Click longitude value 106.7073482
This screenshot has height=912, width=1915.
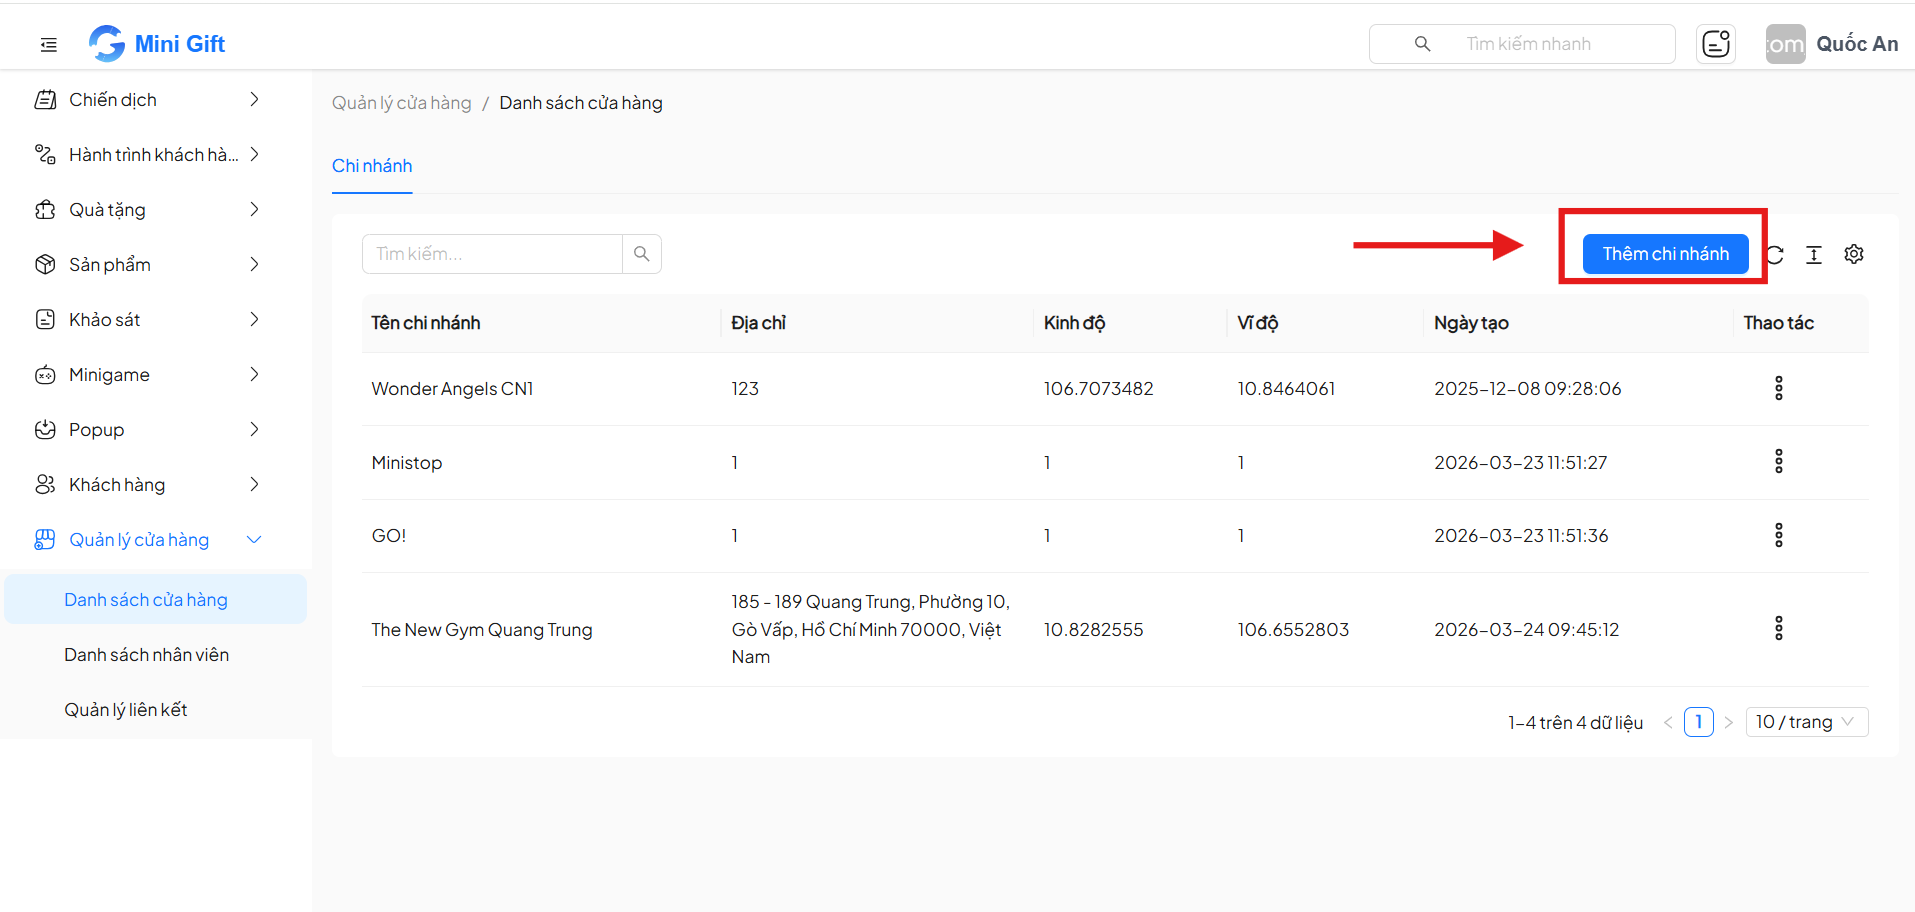1098,389
